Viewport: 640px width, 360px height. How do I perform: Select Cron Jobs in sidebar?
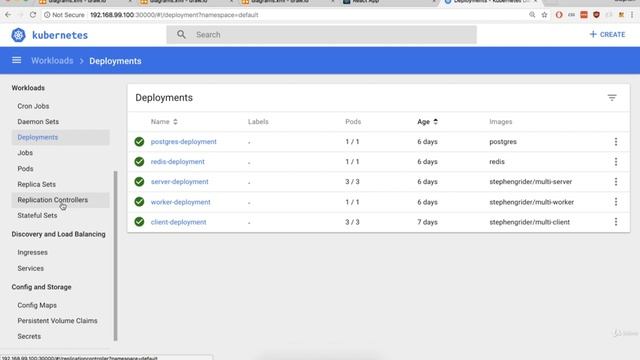[33, 106]
